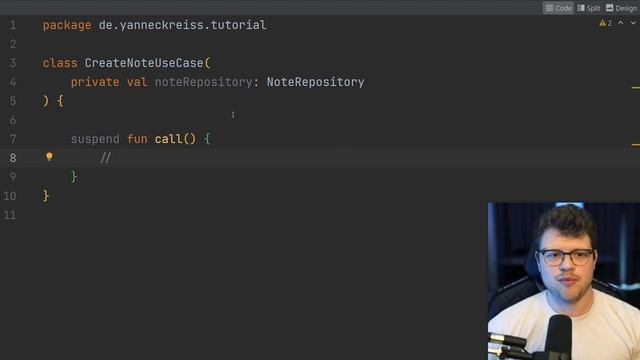
Task: Click the closing brace on line 10
Action: tap(46, 196)
